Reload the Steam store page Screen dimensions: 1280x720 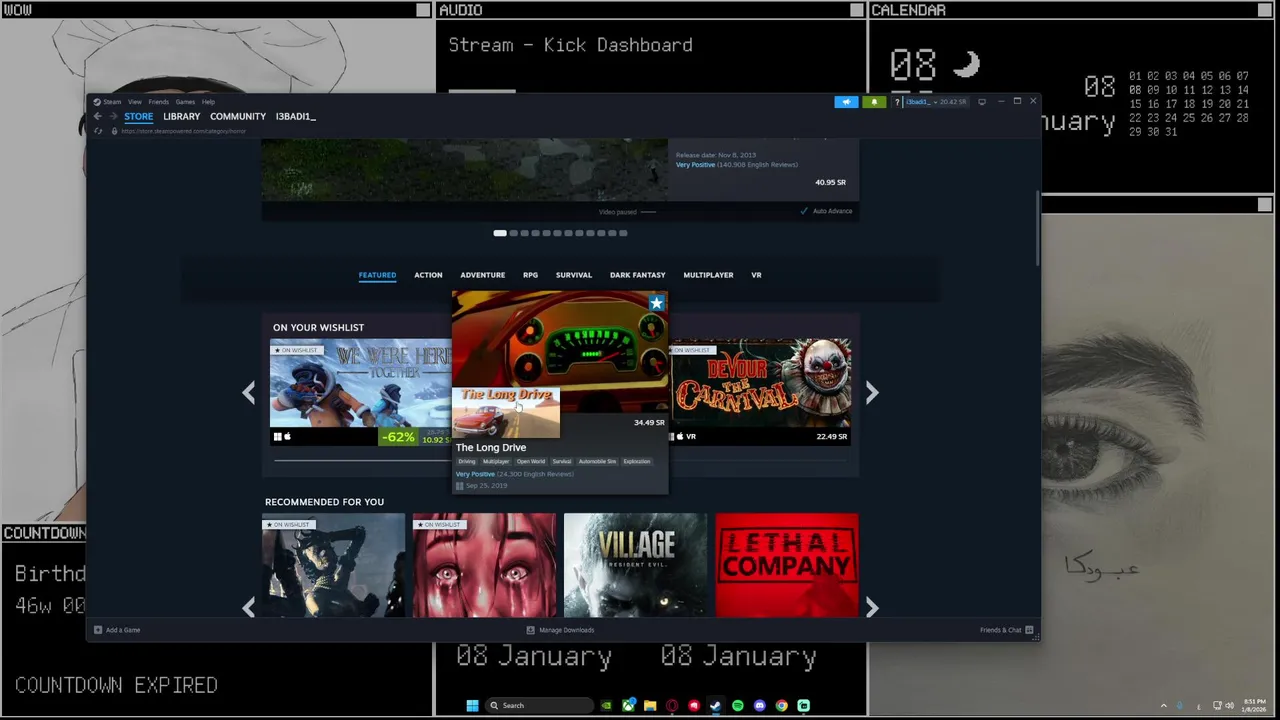point(98,131)
